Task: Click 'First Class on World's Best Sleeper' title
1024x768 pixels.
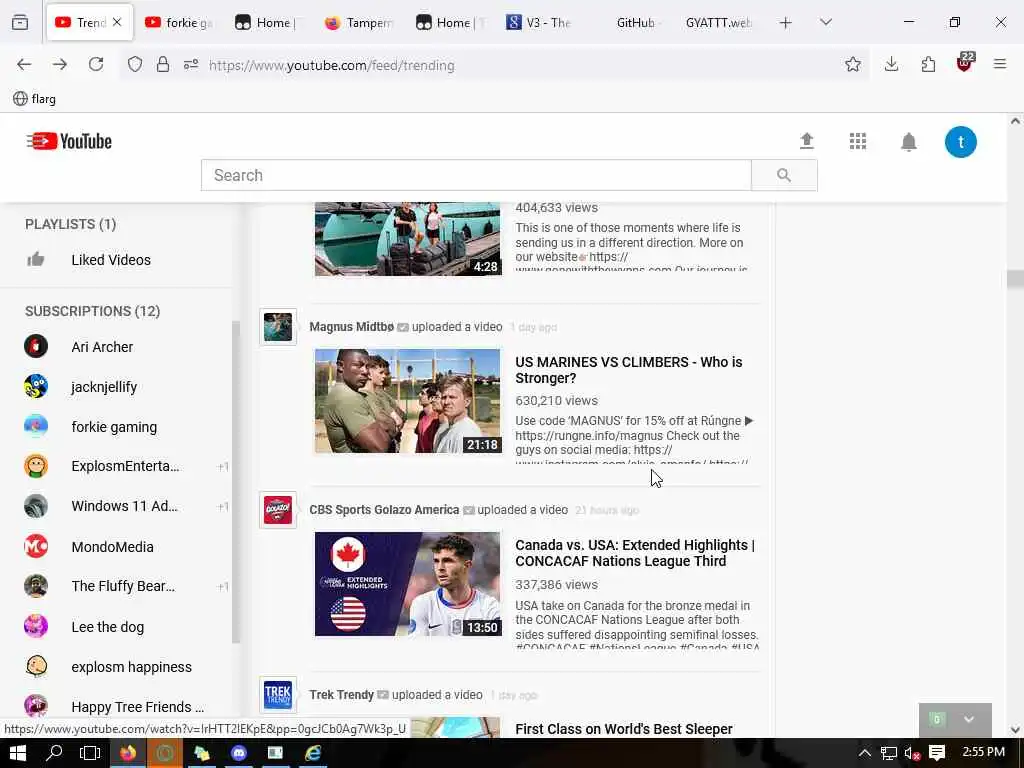Action: point(624,729)
